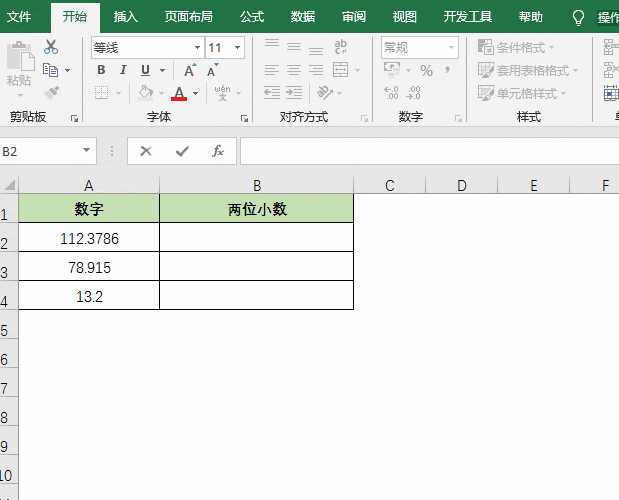Click the Cut scissors icon
619x500 pixels.
pos(51,47)
